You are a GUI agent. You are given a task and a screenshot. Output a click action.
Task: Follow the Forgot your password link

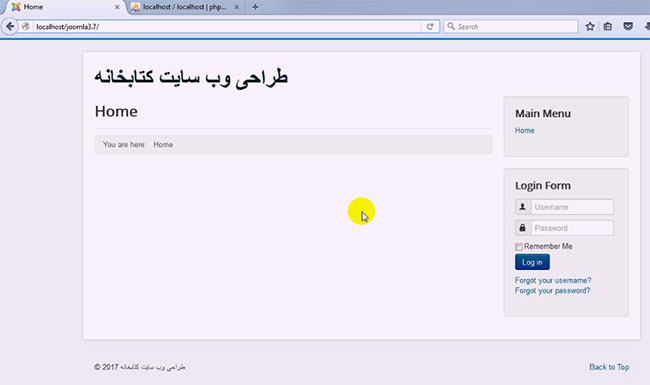[552, 291]
